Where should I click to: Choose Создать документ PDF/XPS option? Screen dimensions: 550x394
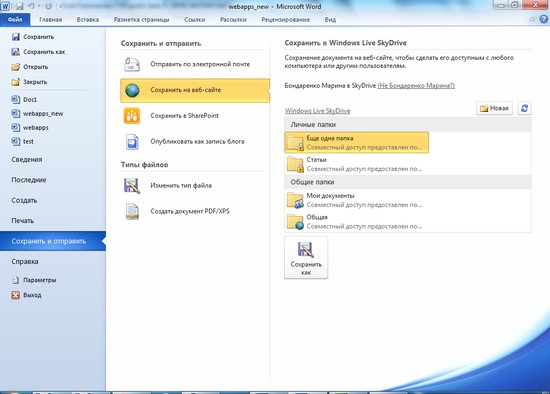click(x=195, y=212)
